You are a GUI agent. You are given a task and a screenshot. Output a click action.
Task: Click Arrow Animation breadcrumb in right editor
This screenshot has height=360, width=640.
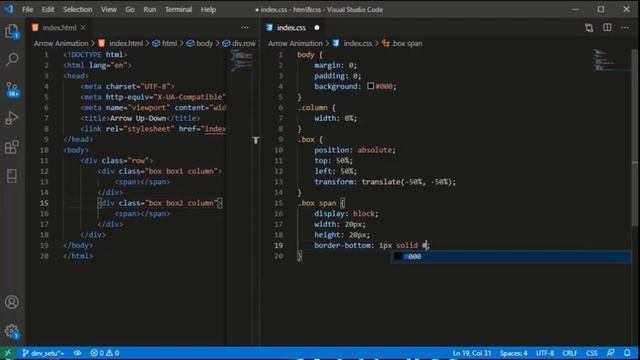295,43
